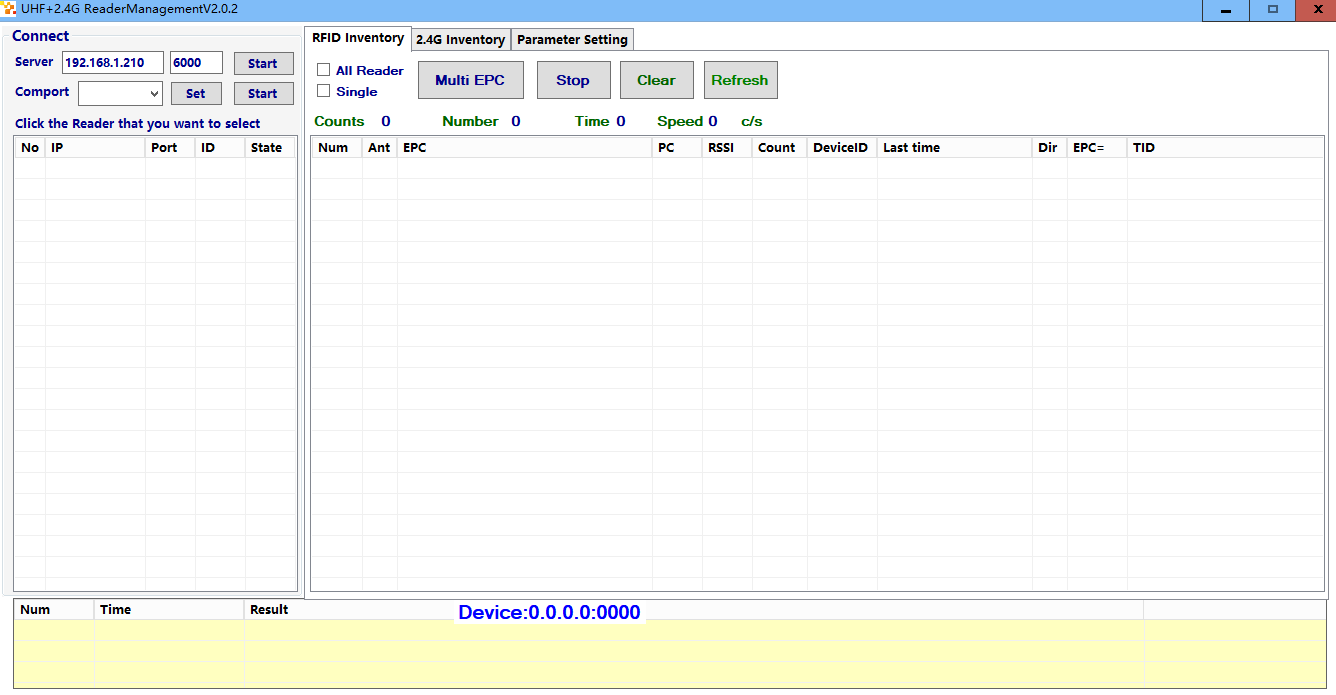Click the Ant column header
This screenshot has height=695, width=1336.
point(379,147)
